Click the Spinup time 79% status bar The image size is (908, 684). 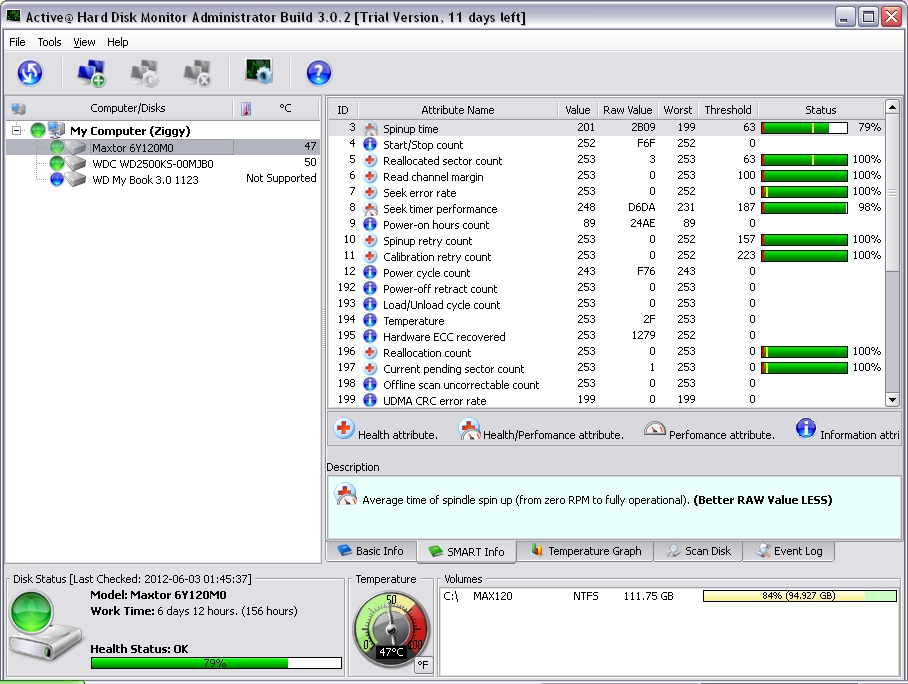[x=804, y=128]
